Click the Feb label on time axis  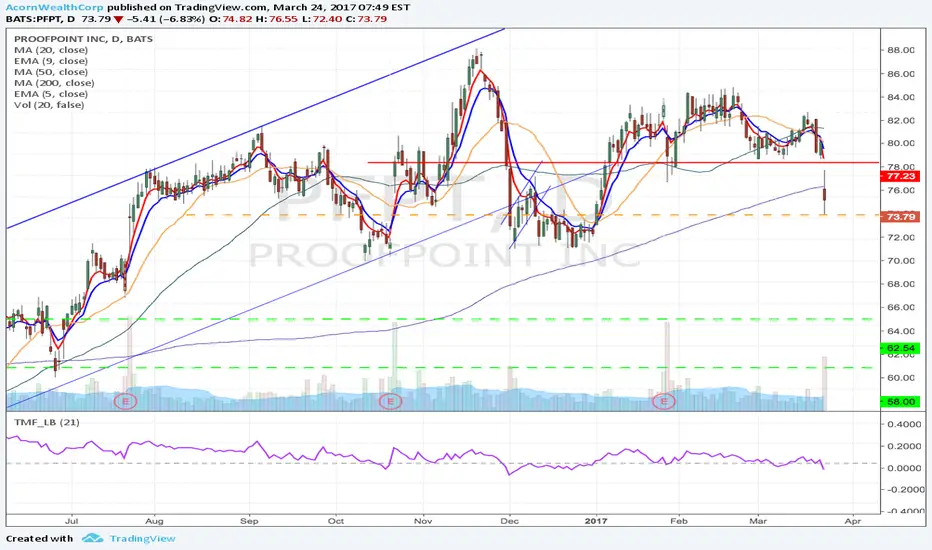(679, 521)
